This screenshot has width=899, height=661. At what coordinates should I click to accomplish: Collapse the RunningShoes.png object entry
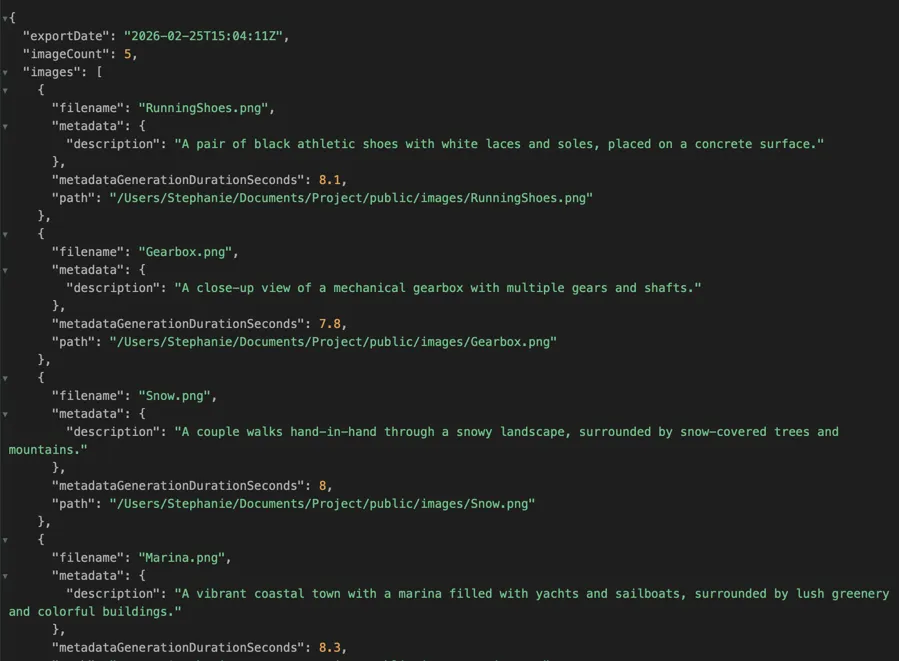22,89
